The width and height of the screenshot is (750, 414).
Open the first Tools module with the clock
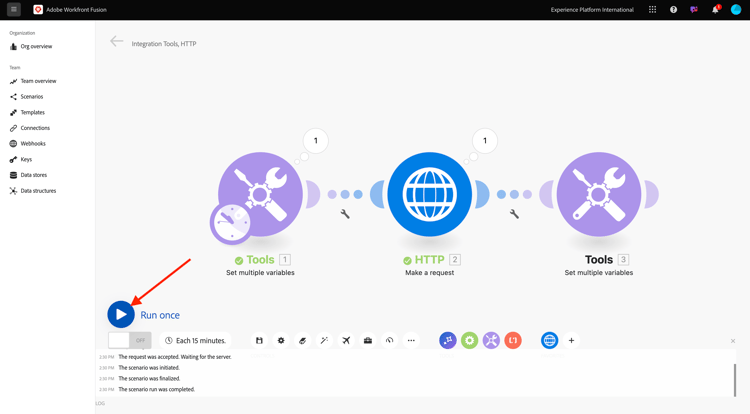[260, 194]
